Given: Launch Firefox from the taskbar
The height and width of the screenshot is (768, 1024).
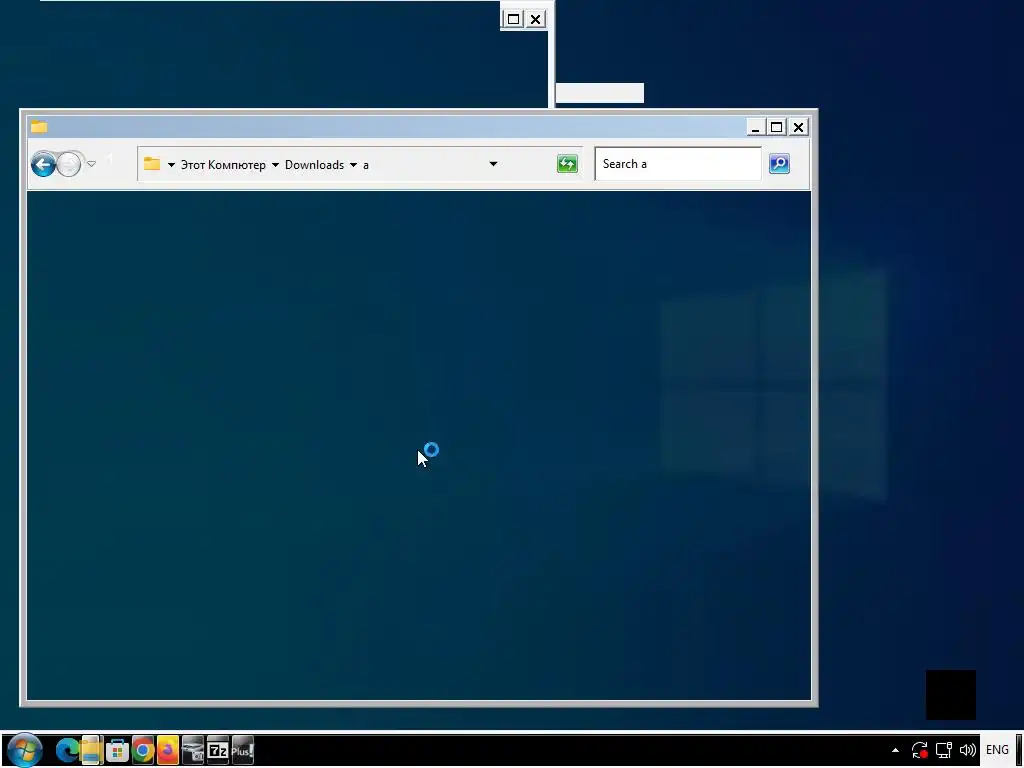Looking at the screenshot, I should 168,750.
